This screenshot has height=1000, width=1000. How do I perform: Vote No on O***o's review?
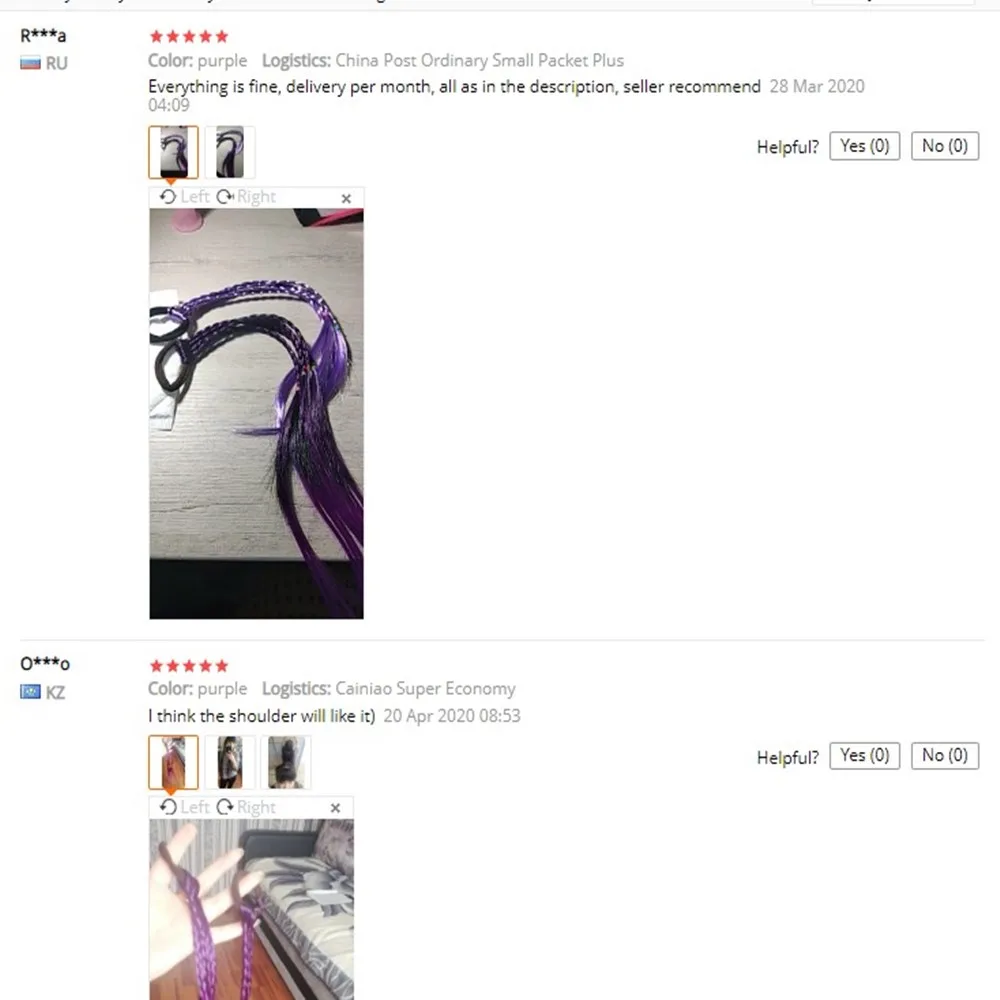(x=945, y=756)
